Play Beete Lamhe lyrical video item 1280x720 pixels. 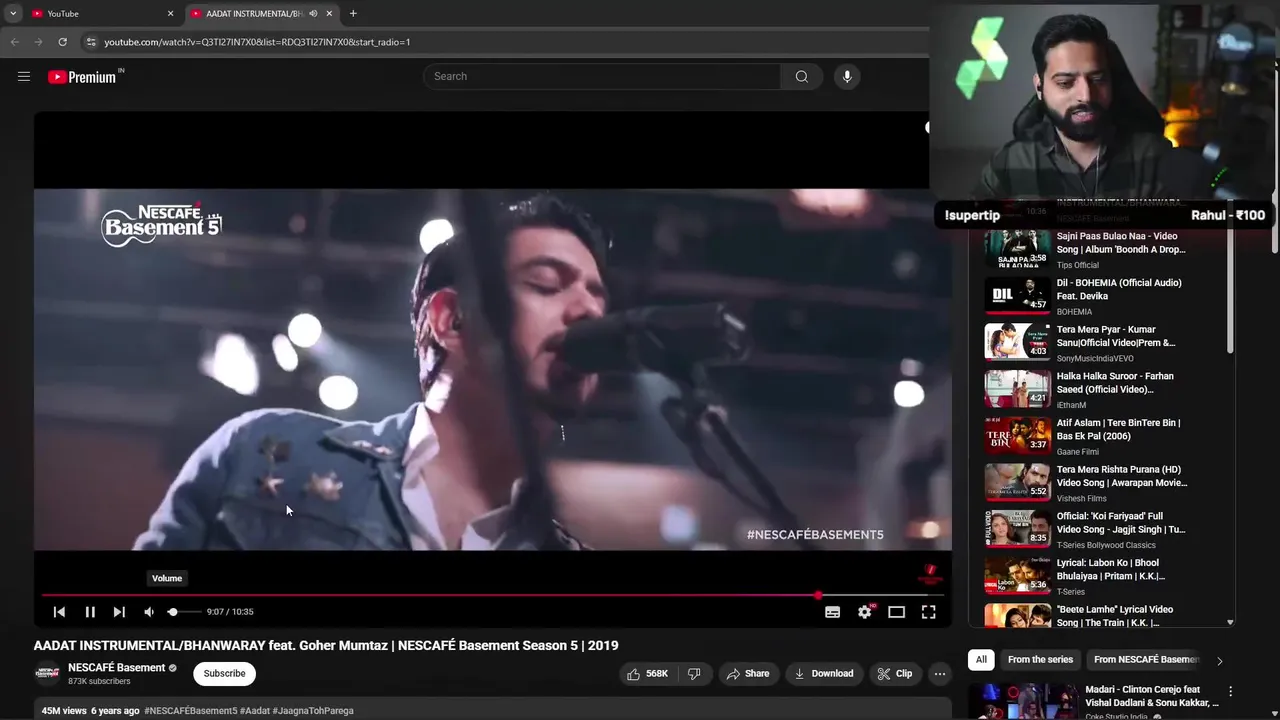click(1098, 615)
